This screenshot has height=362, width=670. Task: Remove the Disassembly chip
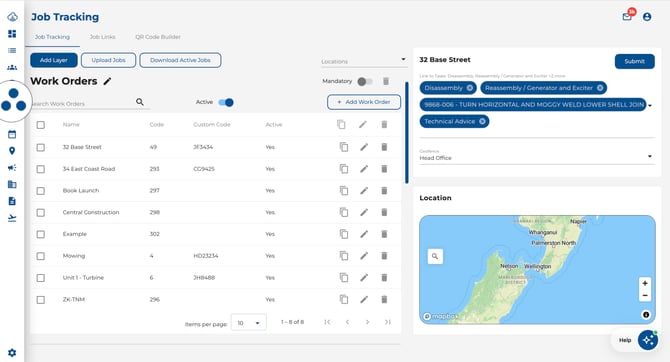point(470,88)
